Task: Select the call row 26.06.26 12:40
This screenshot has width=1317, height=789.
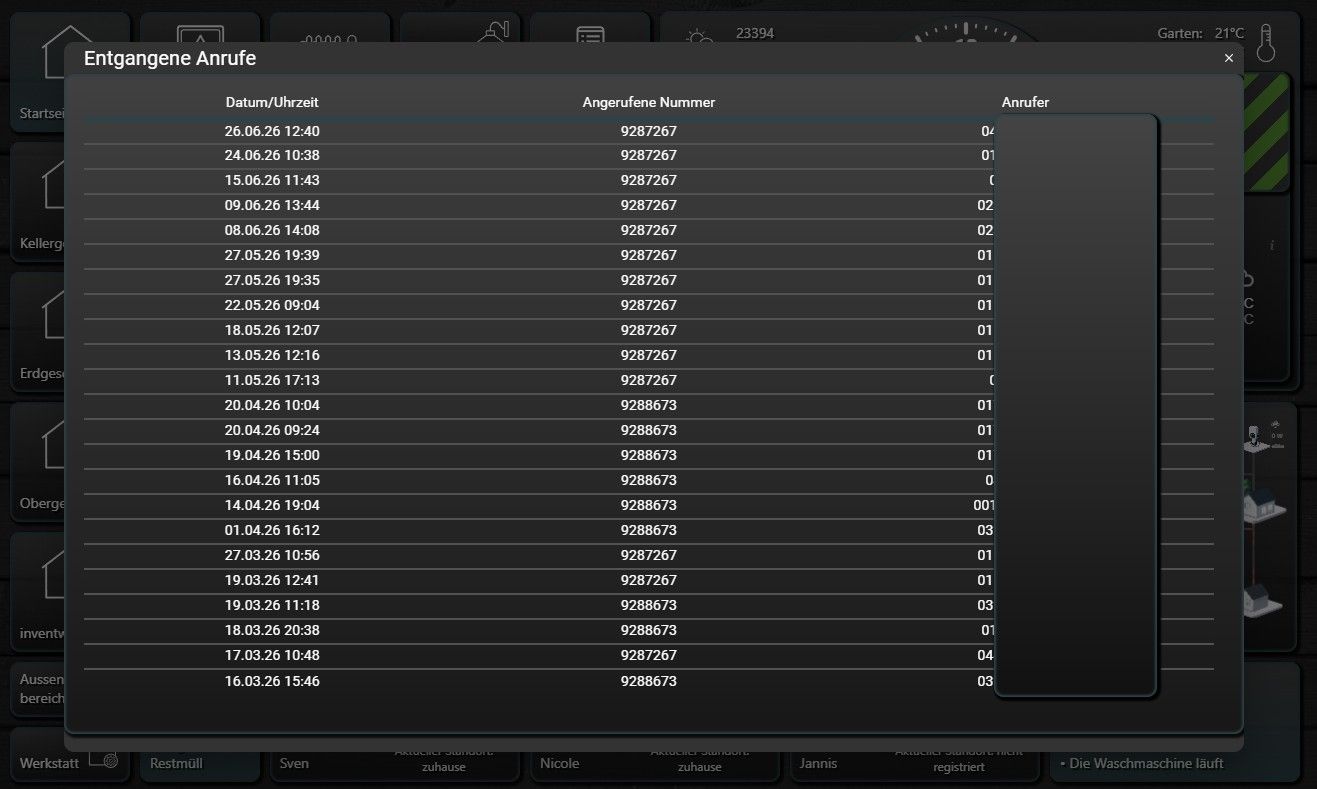Action: click(x=648, y=131)
